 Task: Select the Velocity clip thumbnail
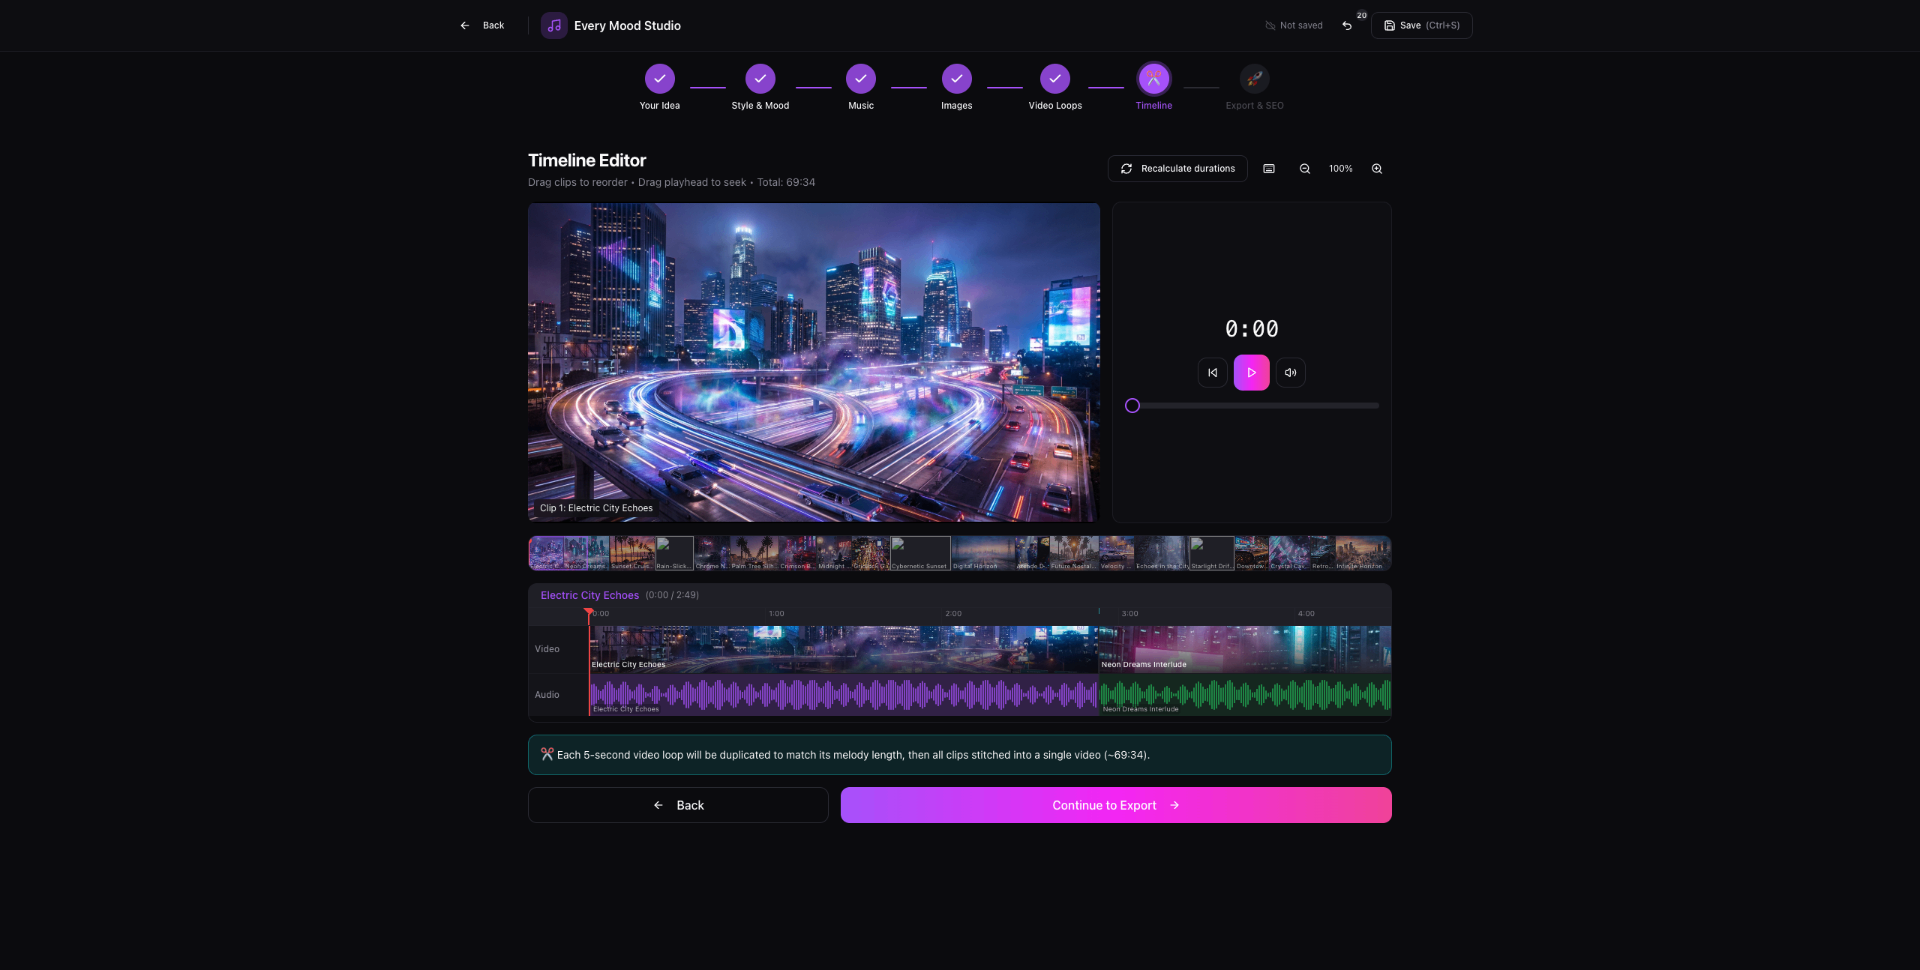1116,553
